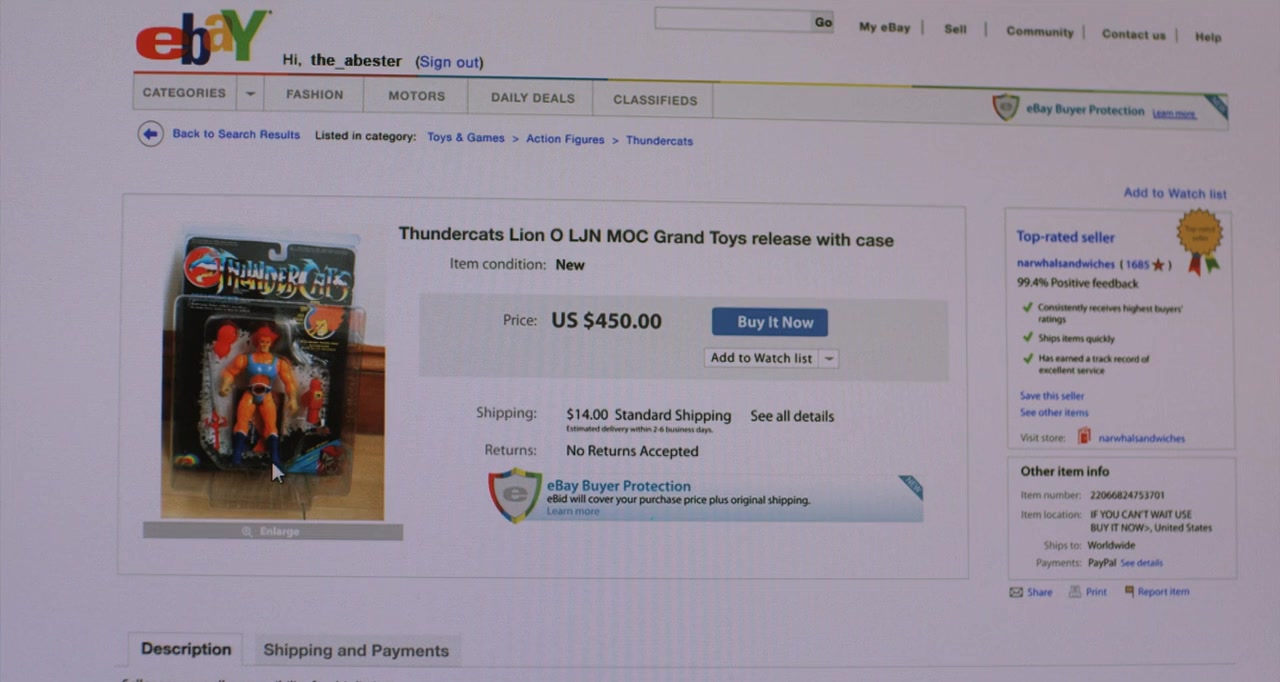Click the Report item flag icon
This screenshot has width=1280, height=682.
pos(1129,591)
